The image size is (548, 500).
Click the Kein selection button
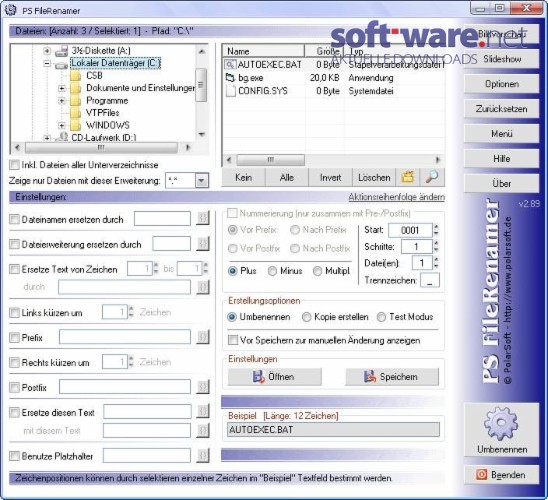(x=243, y=177)
